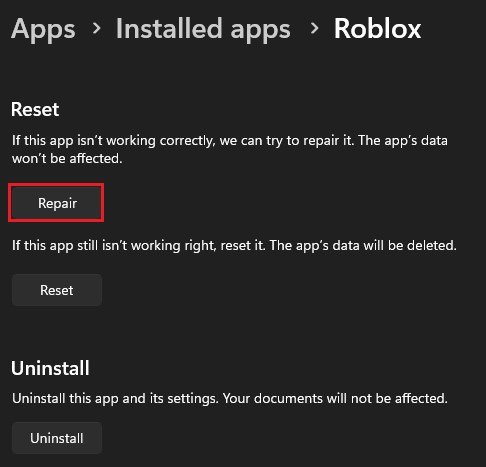Click the Reset button
The height and width of the screenshot is (467, 486).
click(57, 290)
